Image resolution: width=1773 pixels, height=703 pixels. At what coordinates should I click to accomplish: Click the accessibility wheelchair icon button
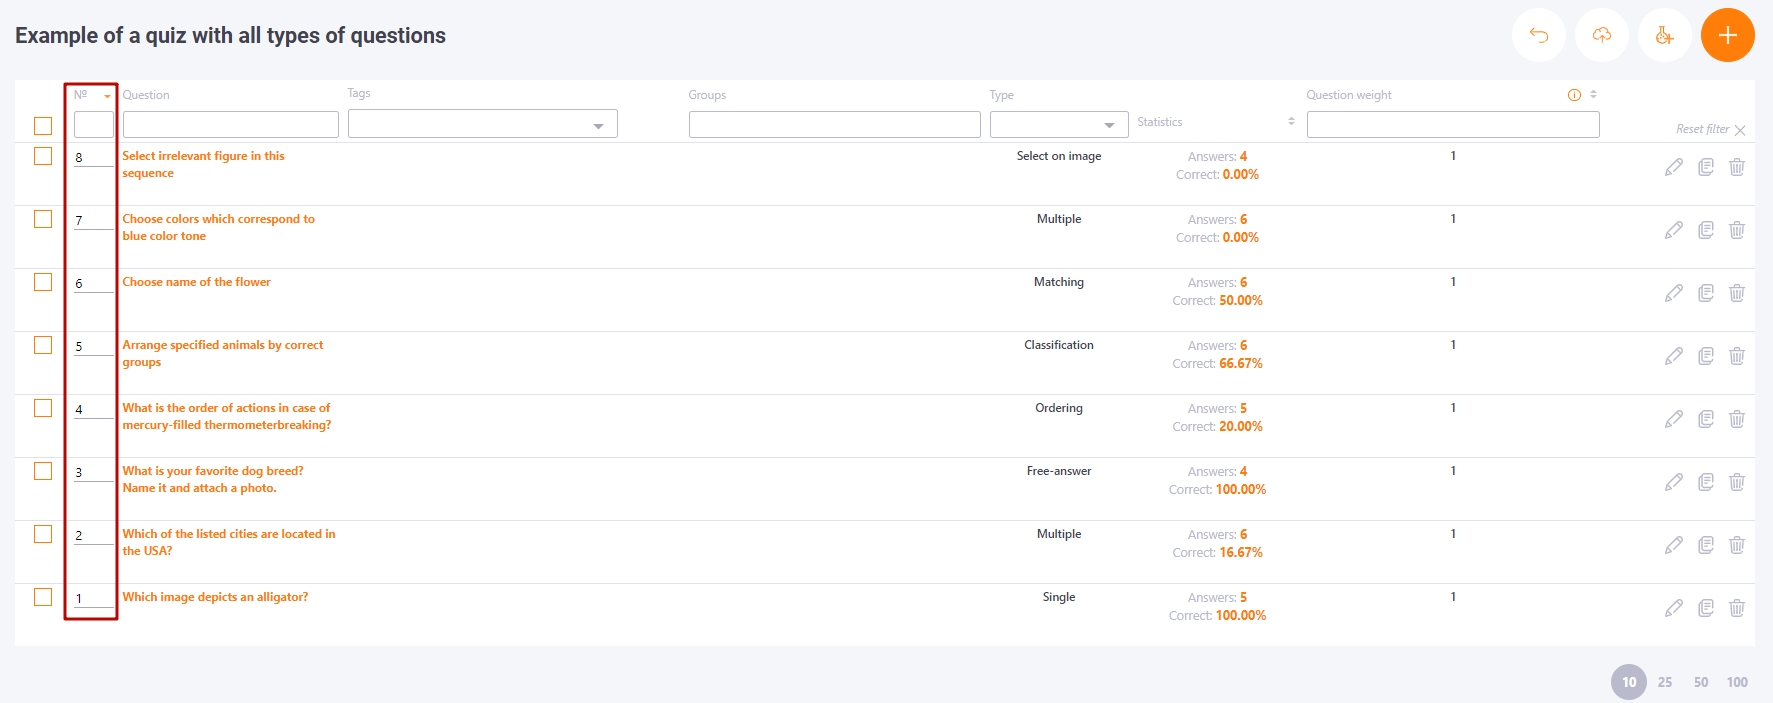[x=1665, y=35]
